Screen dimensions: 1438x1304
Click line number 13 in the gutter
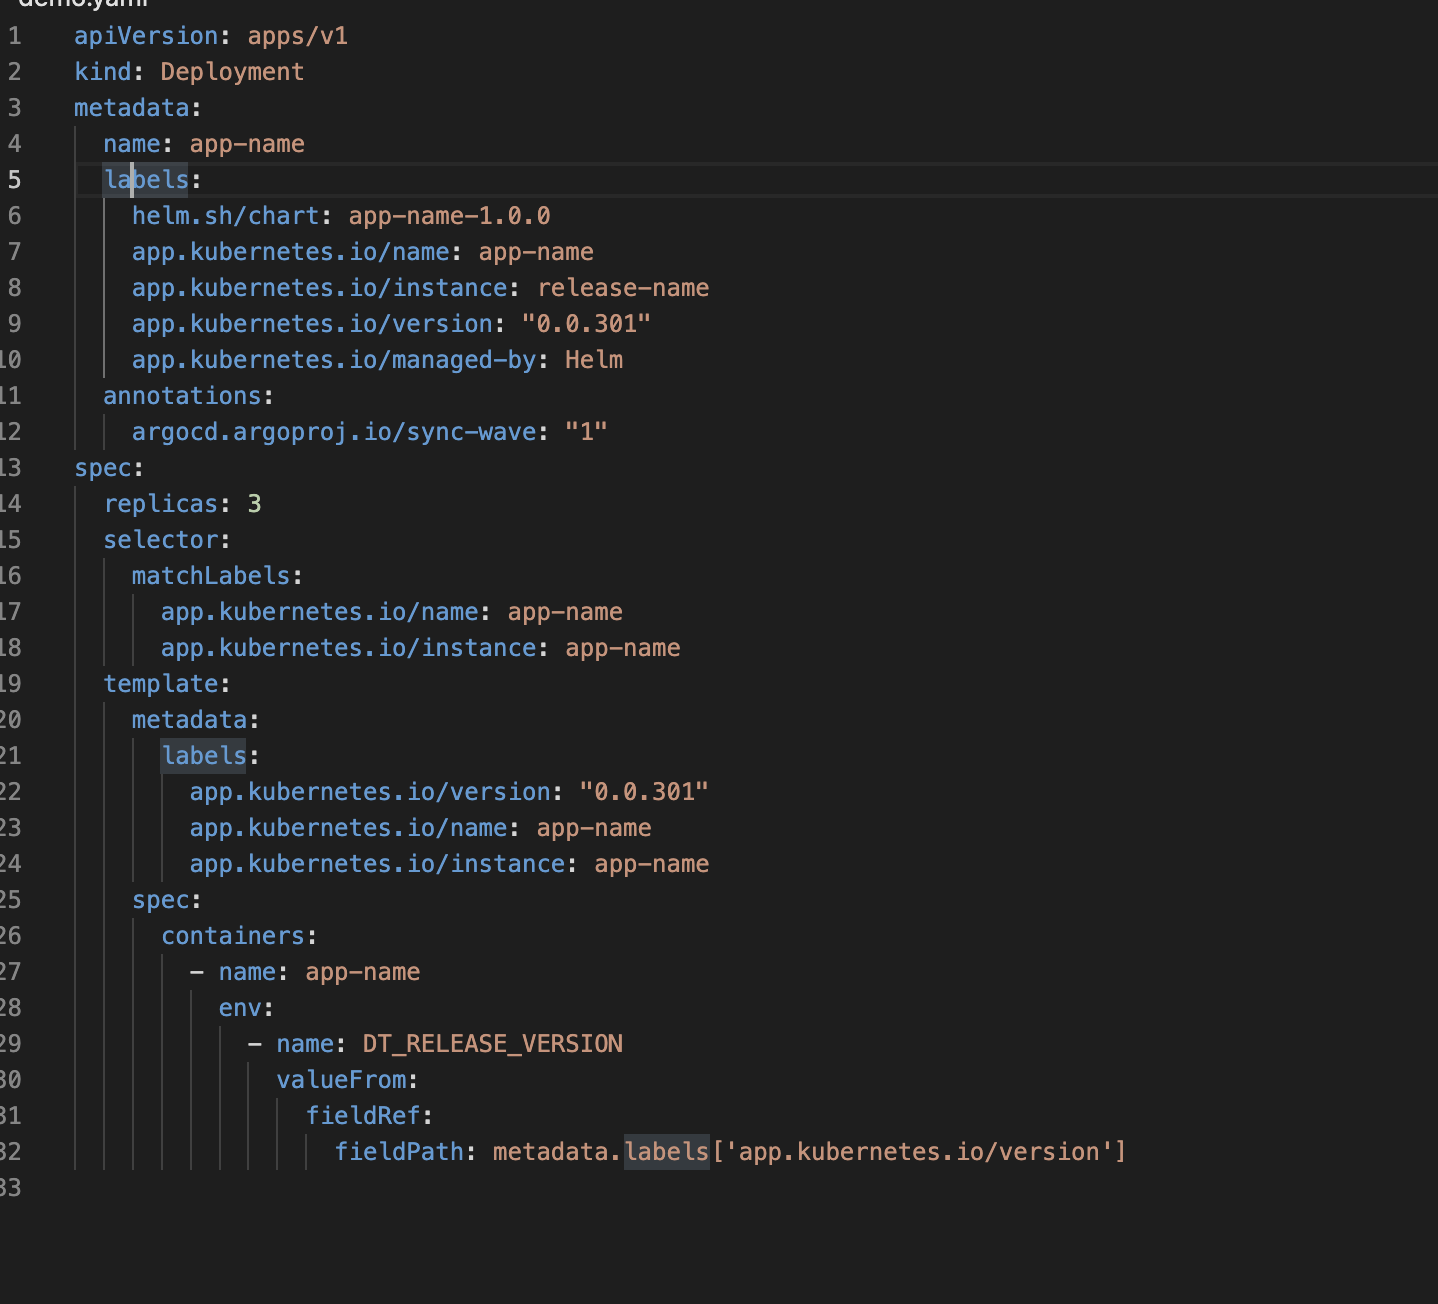(14, 467)
